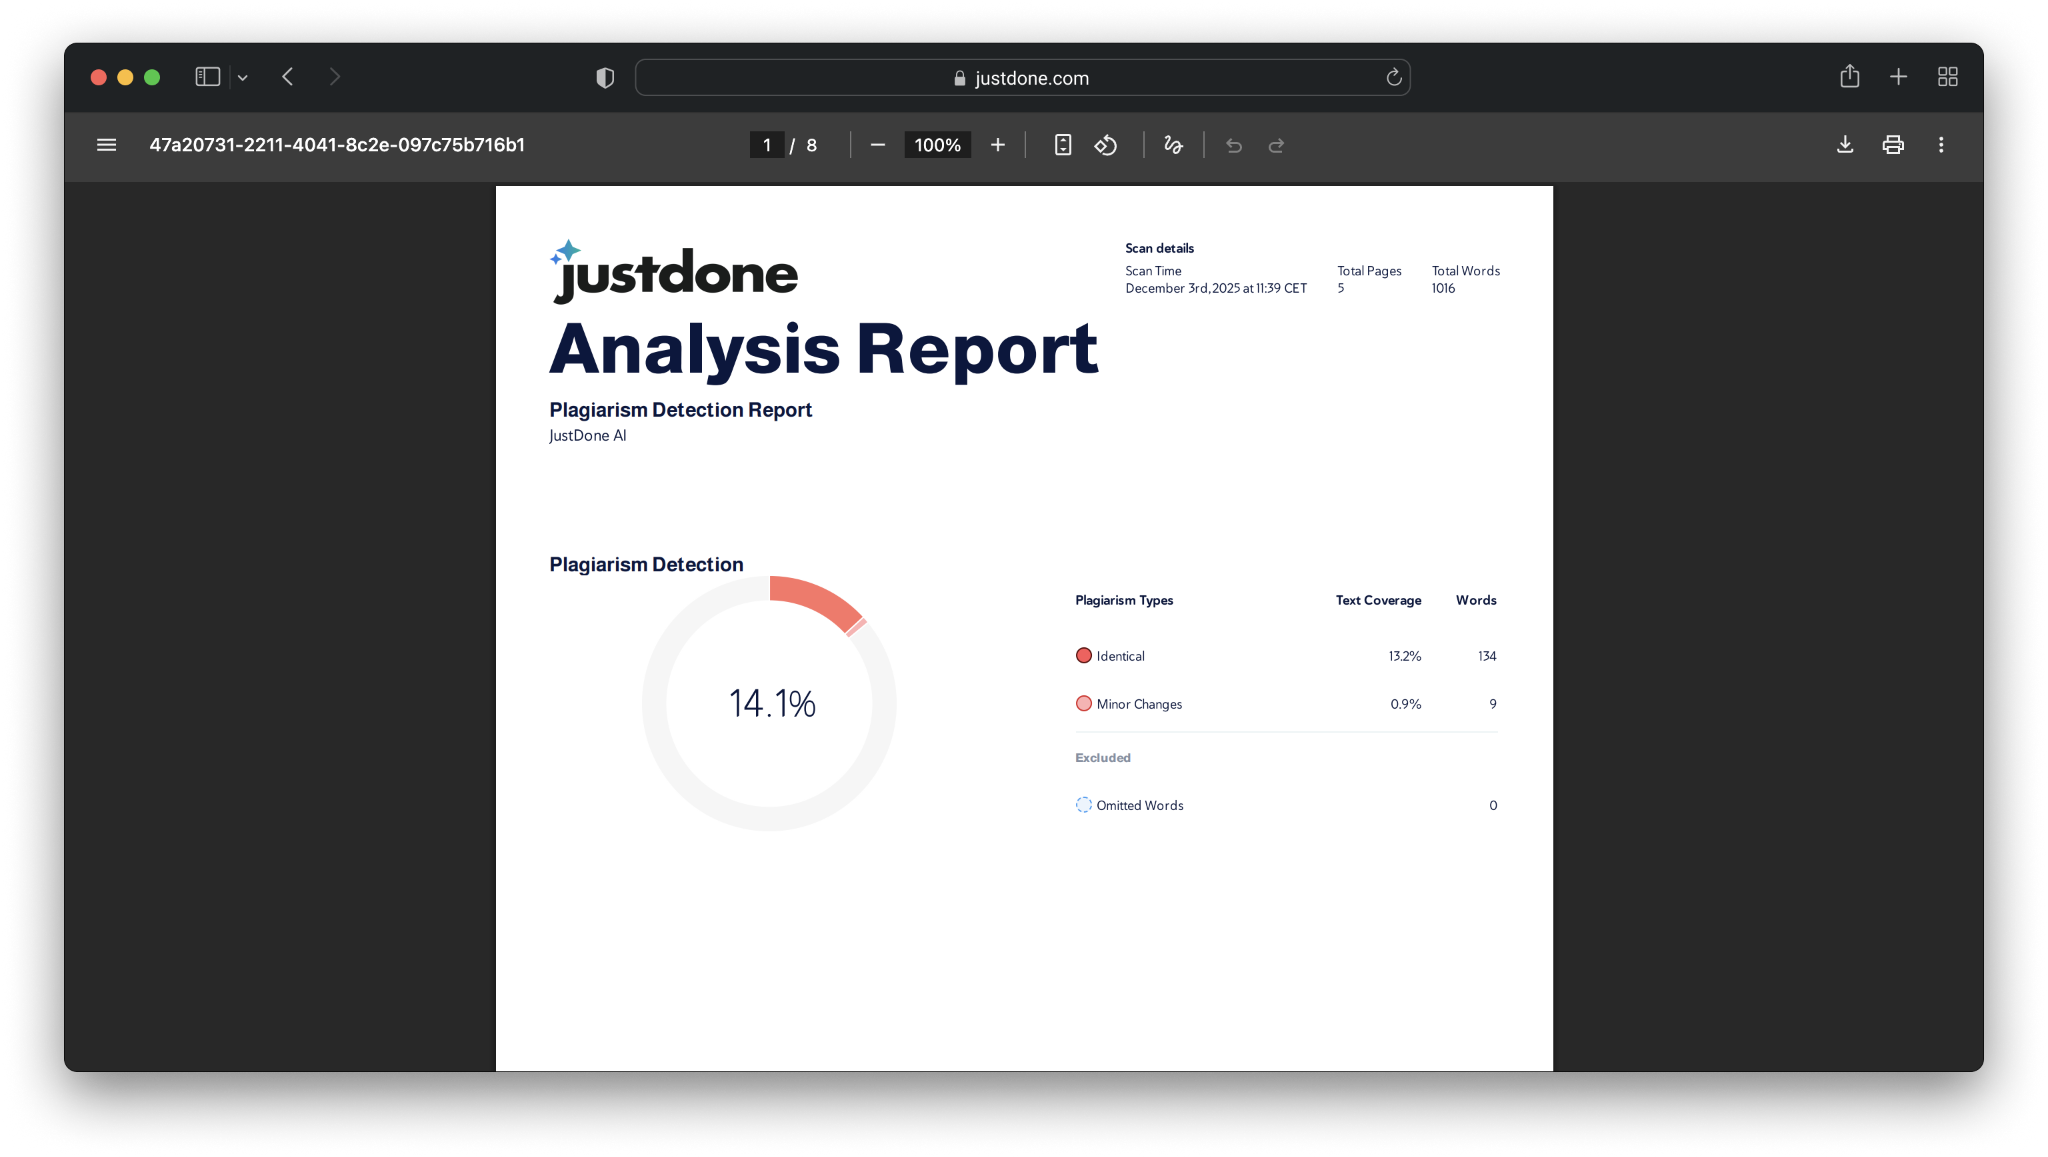Rotate the document counterclockwise
This screenshot has height=1157, width=2048.
1105,145
